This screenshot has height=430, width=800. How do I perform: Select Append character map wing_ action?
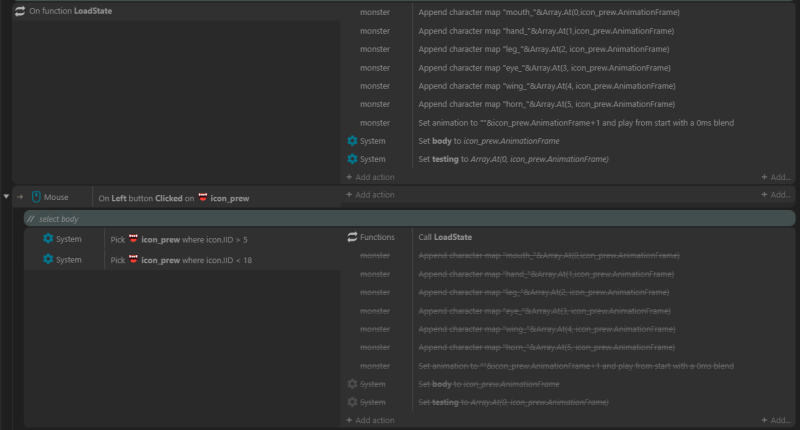click(547, 86)
